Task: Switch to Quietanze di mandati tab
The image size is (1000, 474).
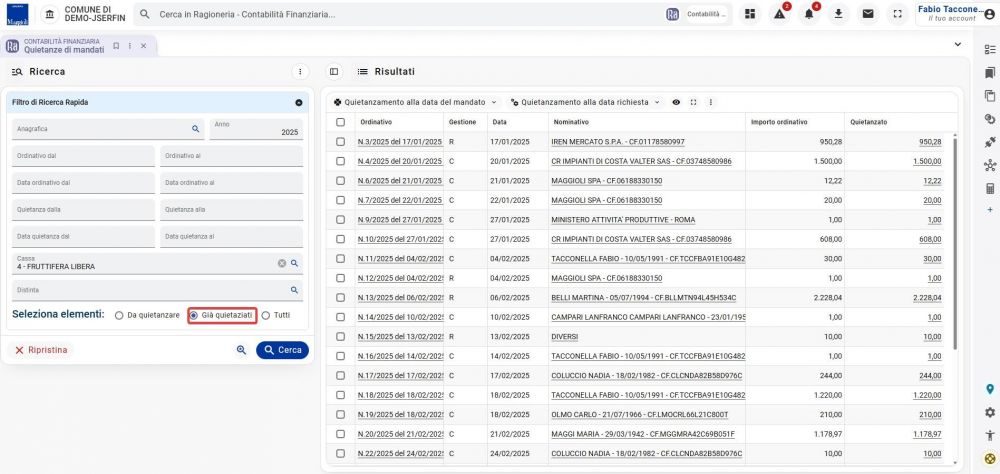Action: [x=64, y=46]
